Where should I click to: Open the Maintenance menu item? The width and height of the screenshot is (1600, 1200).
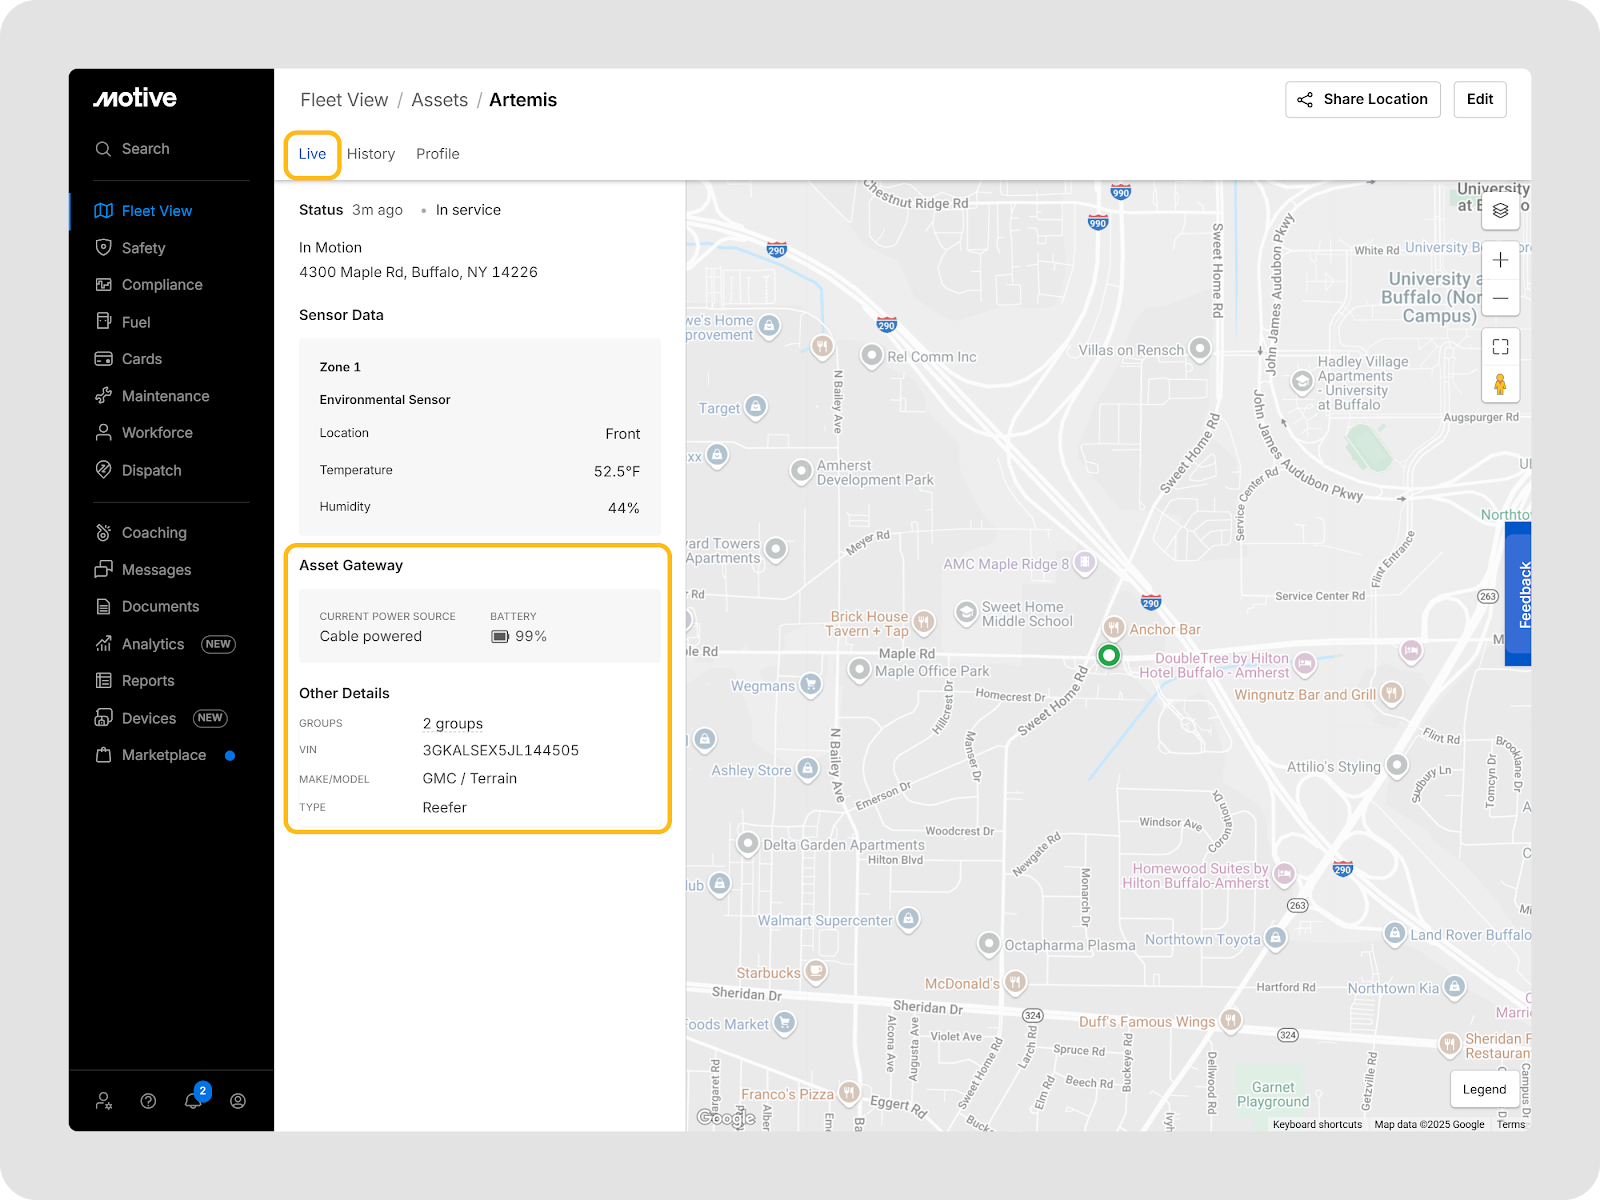(x=165, y=396)
